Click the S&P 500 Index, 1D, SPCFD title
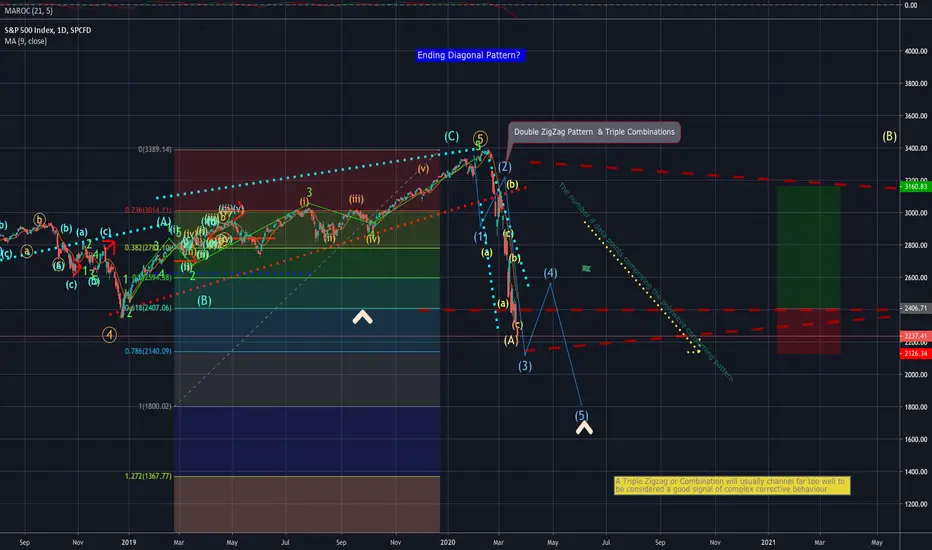 pos(48,30)
